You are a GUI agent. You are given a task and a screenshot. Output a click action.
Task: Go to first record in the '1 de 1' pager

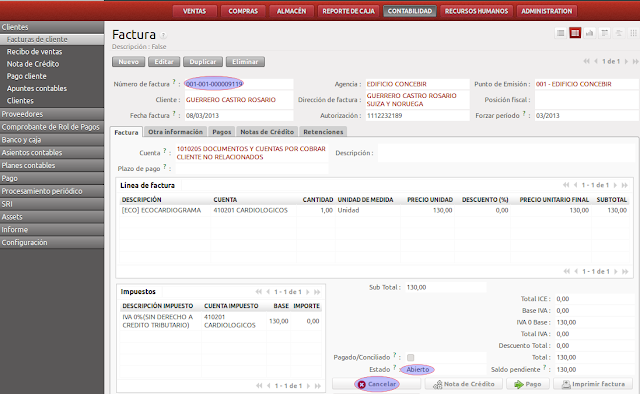[x=587, y=61]
